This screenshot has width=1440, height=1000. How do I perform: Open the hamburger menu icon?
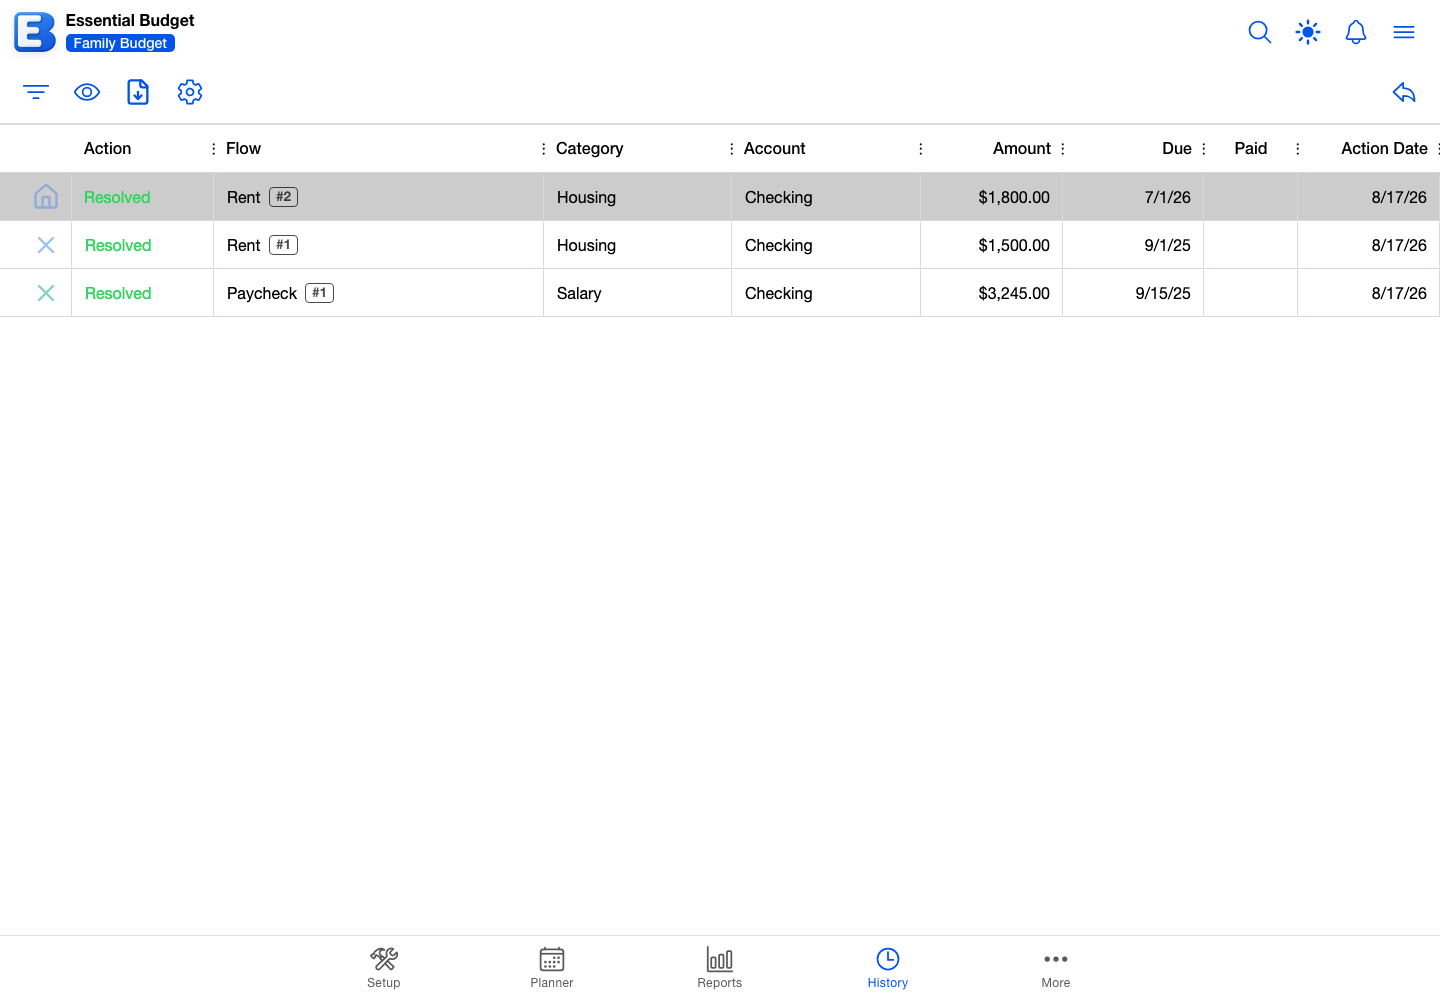pyautogui.click(x=1404, y=32)
